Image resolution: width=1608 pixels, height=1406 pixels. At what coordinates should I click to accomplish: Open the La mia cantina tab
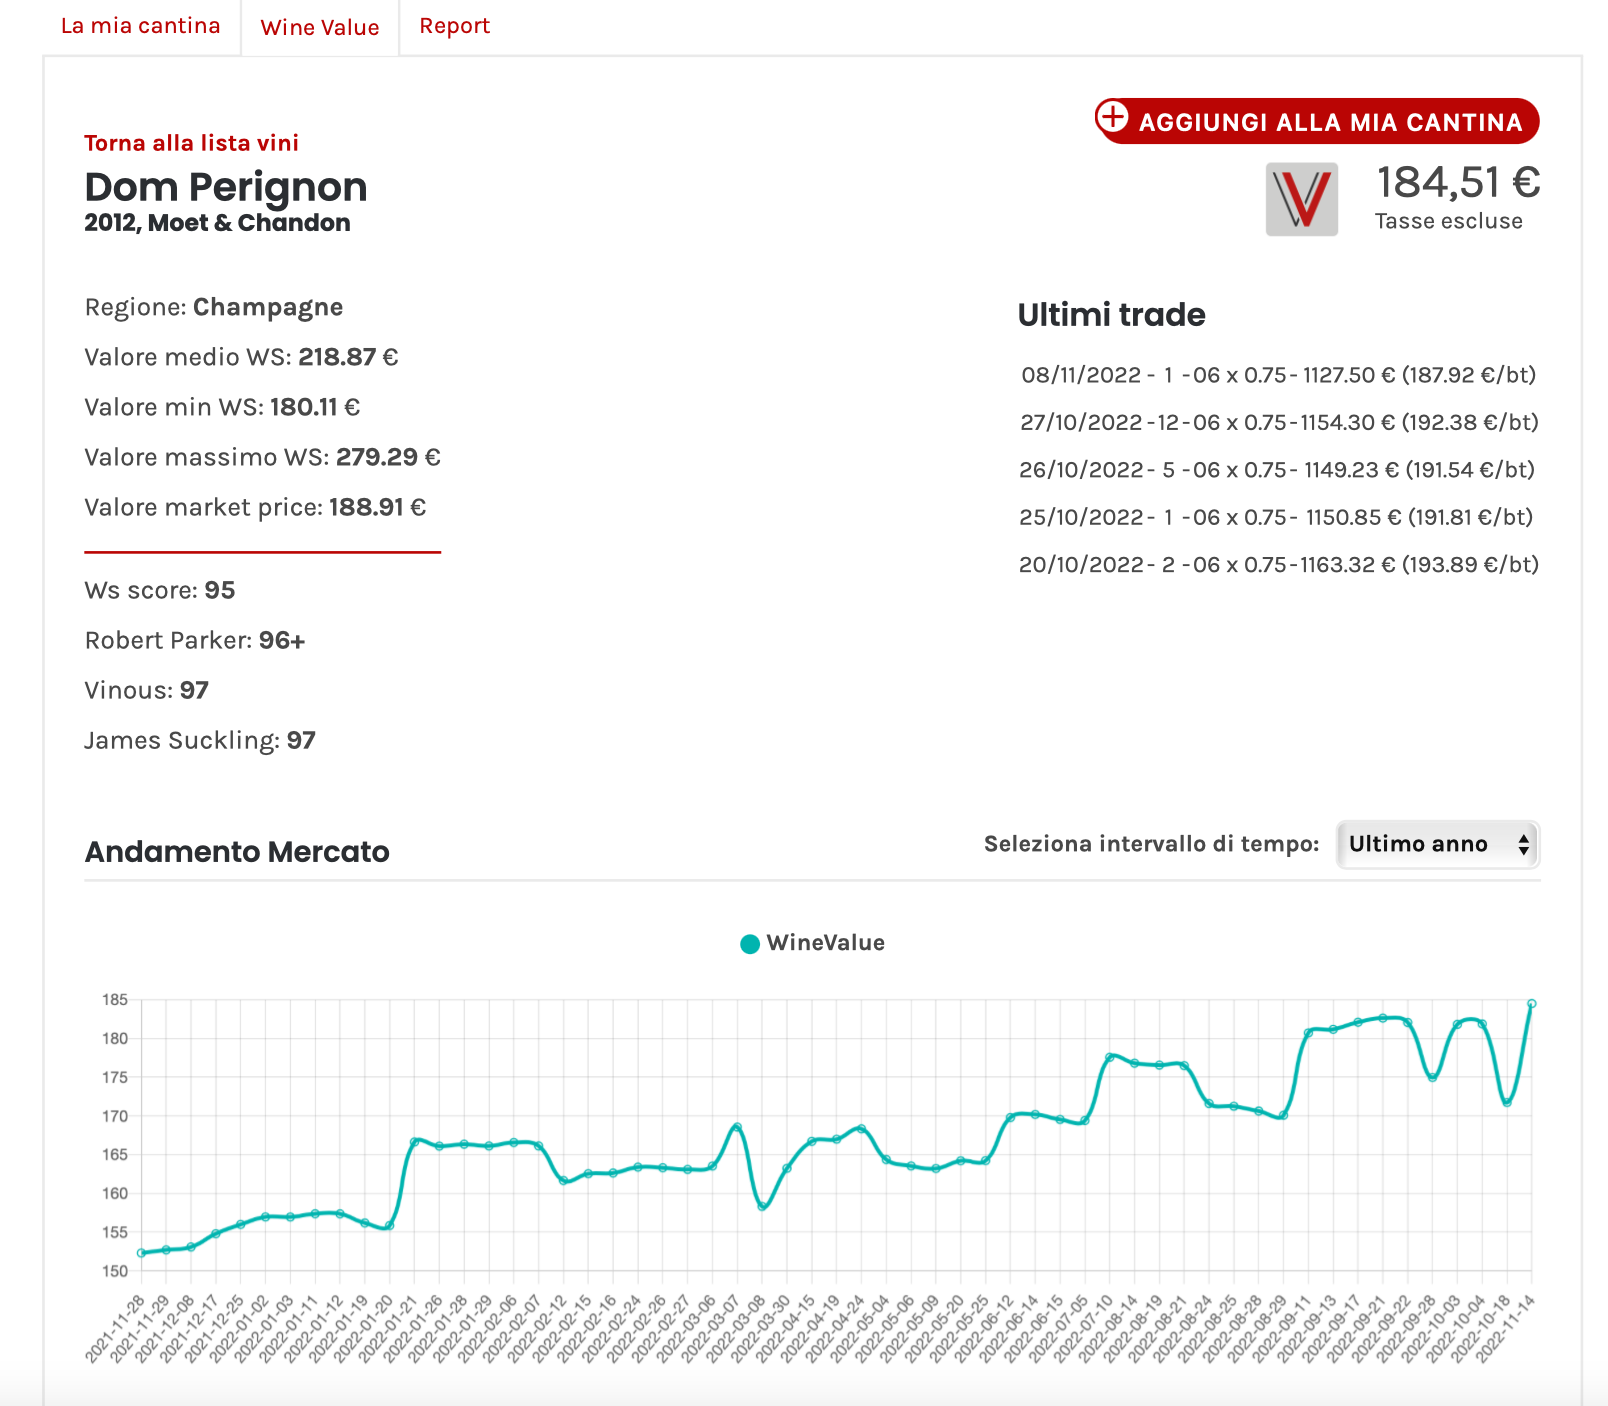click(140, 26)
